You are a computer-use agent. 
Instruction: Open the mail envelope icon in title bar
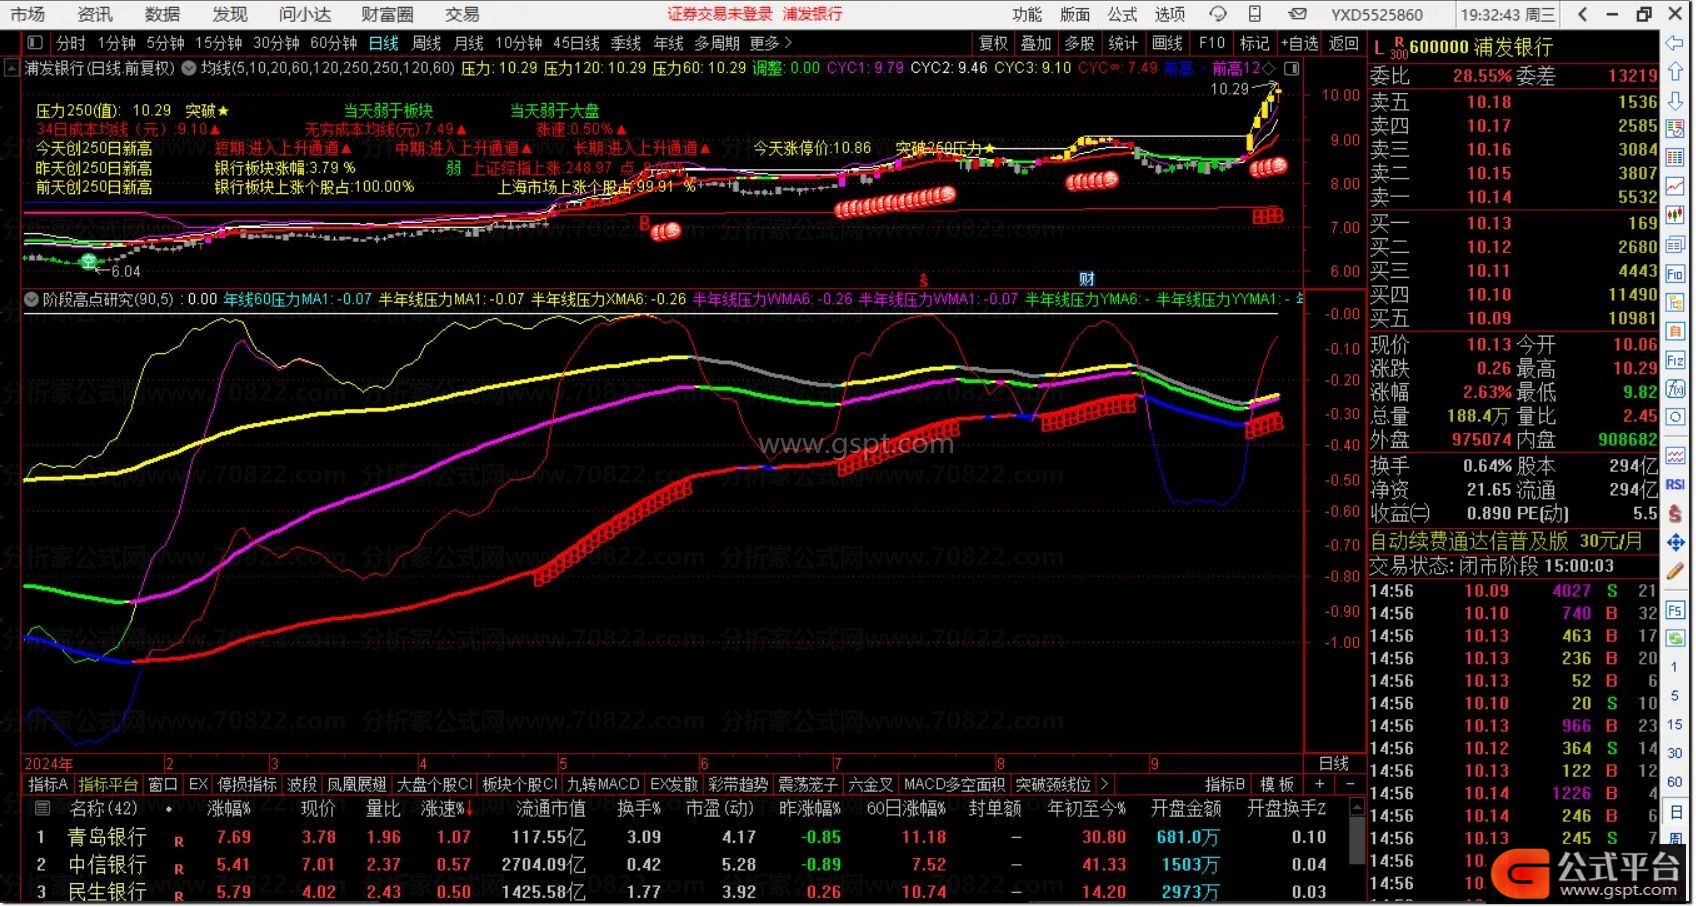click(x=1297, y=14)
